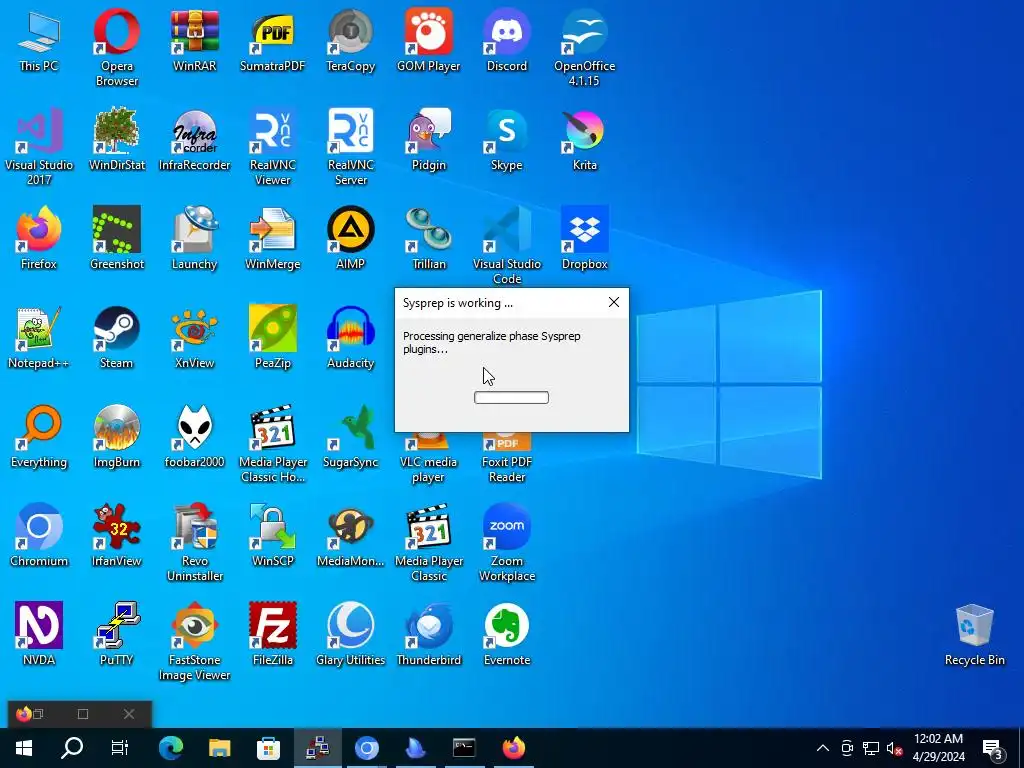Click the IrfanView desktop shortcut

click(116, 536)
